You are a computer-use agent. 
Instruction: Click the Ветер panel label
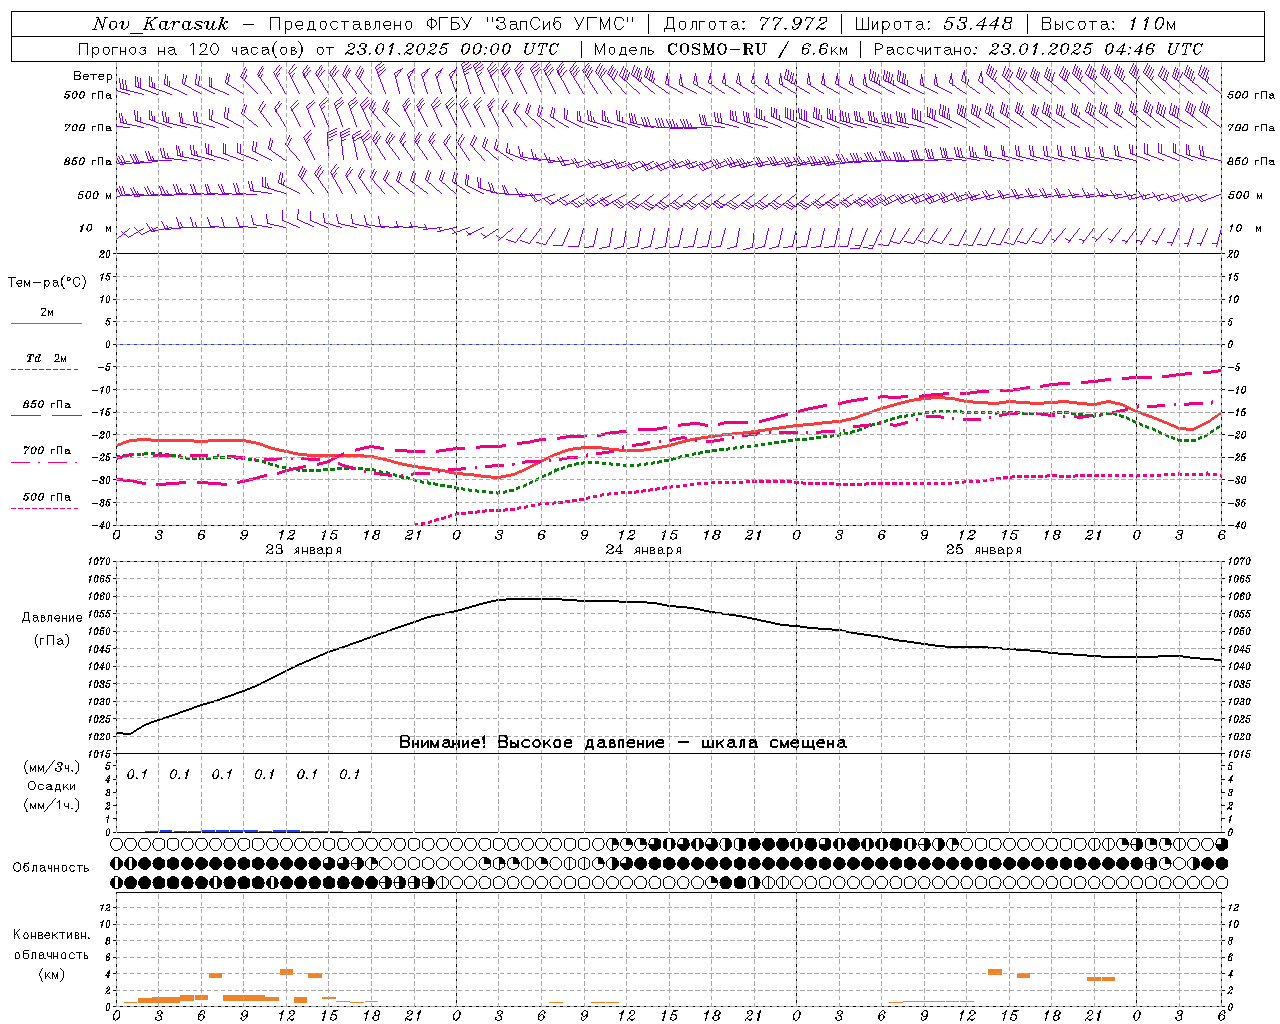pos(92,76)
